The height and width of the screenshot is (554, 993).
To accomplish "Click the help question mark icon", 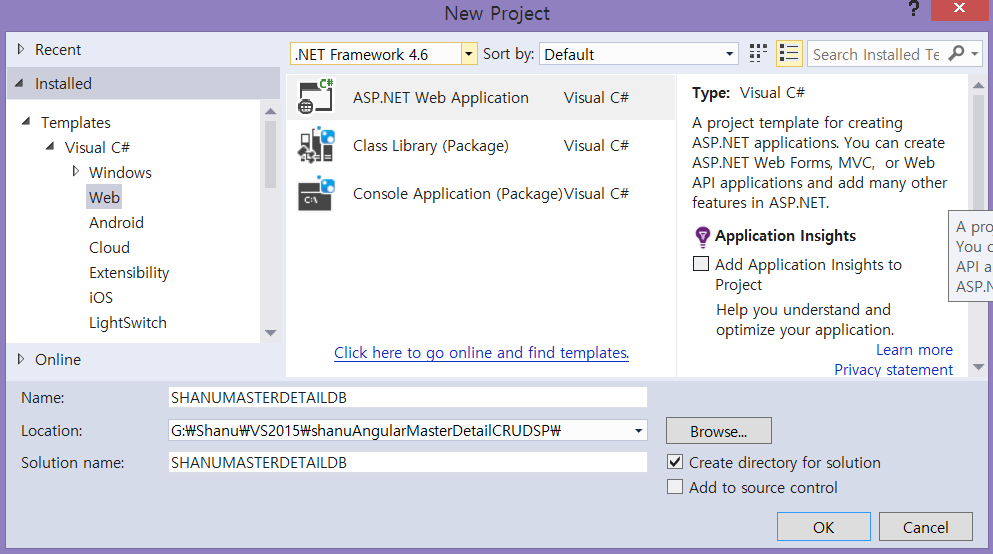I will (914, 10).
